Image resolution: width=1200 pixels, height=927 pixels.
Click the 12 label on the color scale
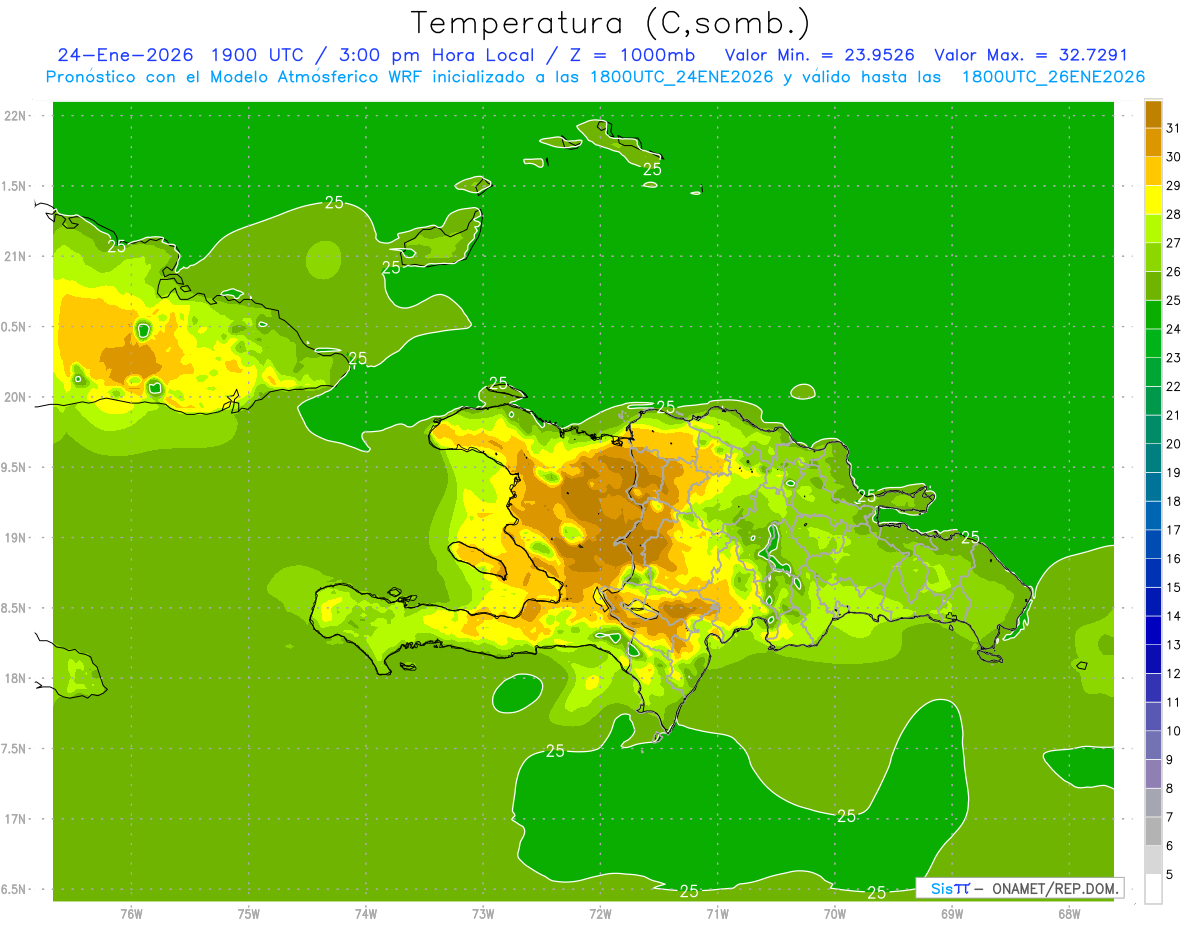[x=1173, y=674]
